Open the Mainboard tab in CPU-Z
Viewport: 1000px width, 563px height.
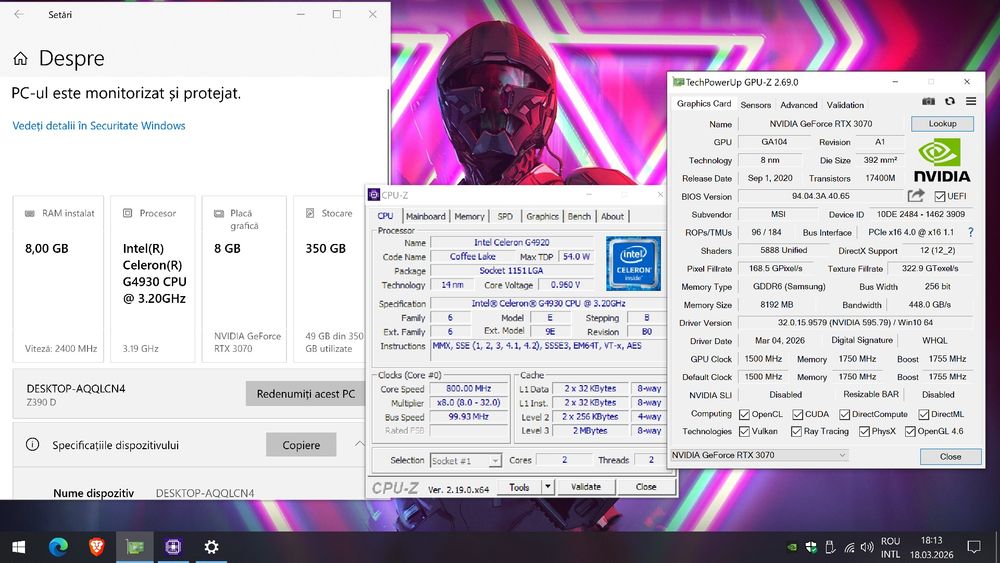coord(425,216)
